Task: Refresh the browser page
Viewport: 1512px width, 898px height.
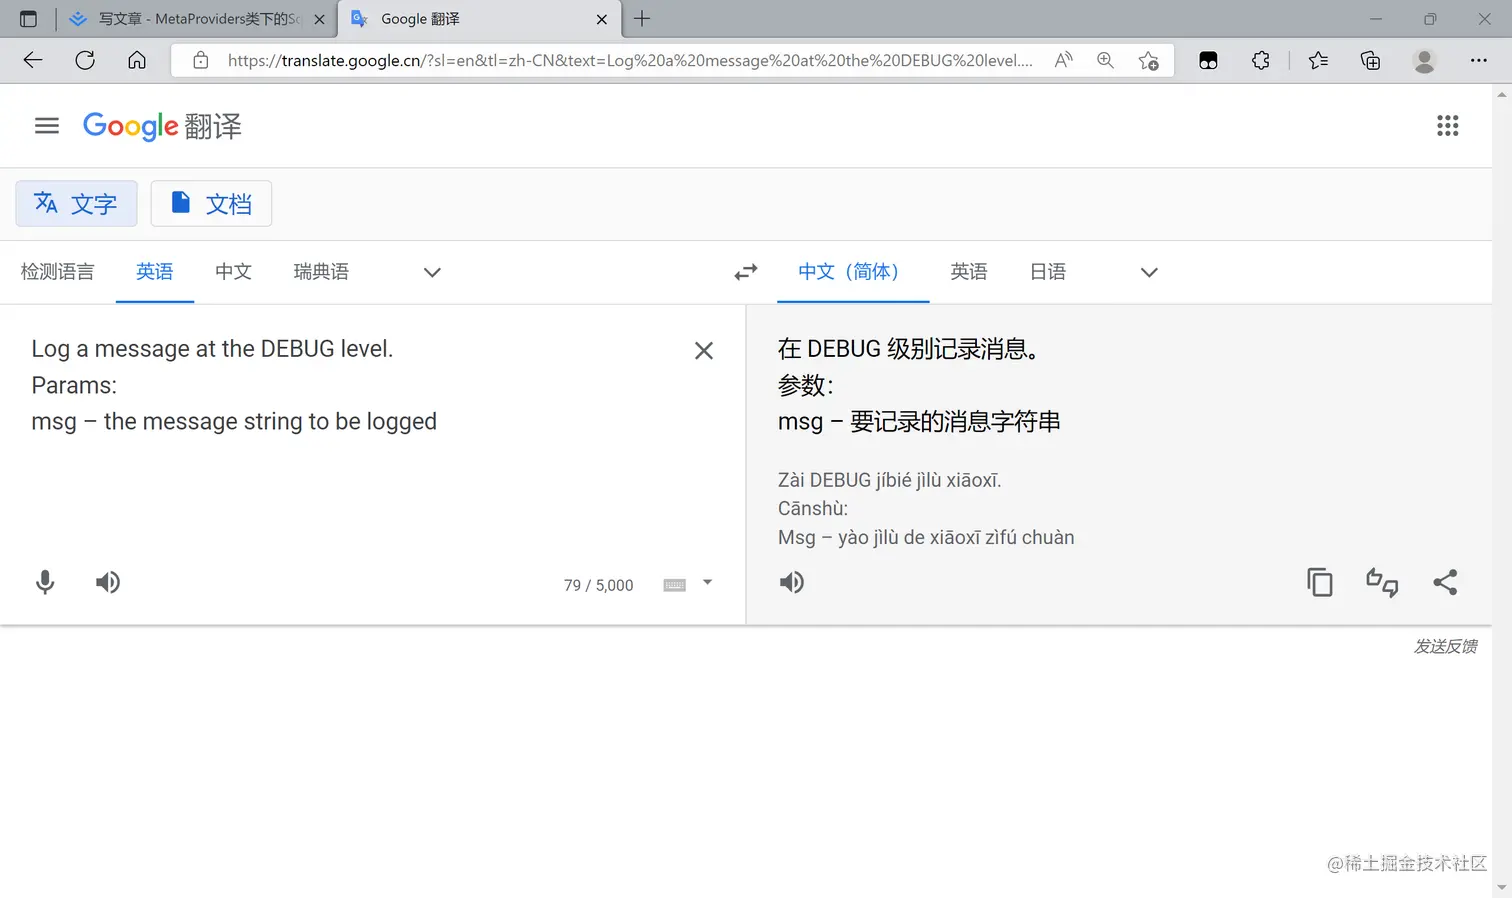Action: click(85, 60)
